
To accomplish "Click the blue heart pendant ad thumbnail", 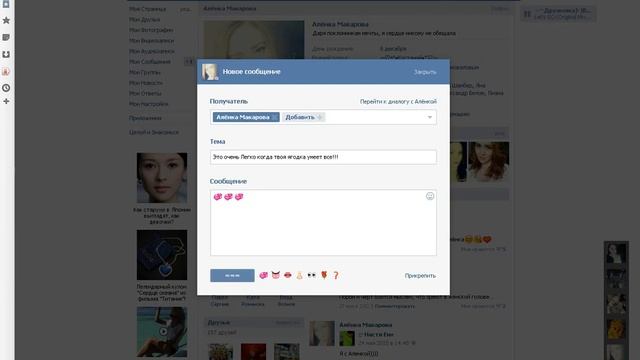I will pos(162,255).
